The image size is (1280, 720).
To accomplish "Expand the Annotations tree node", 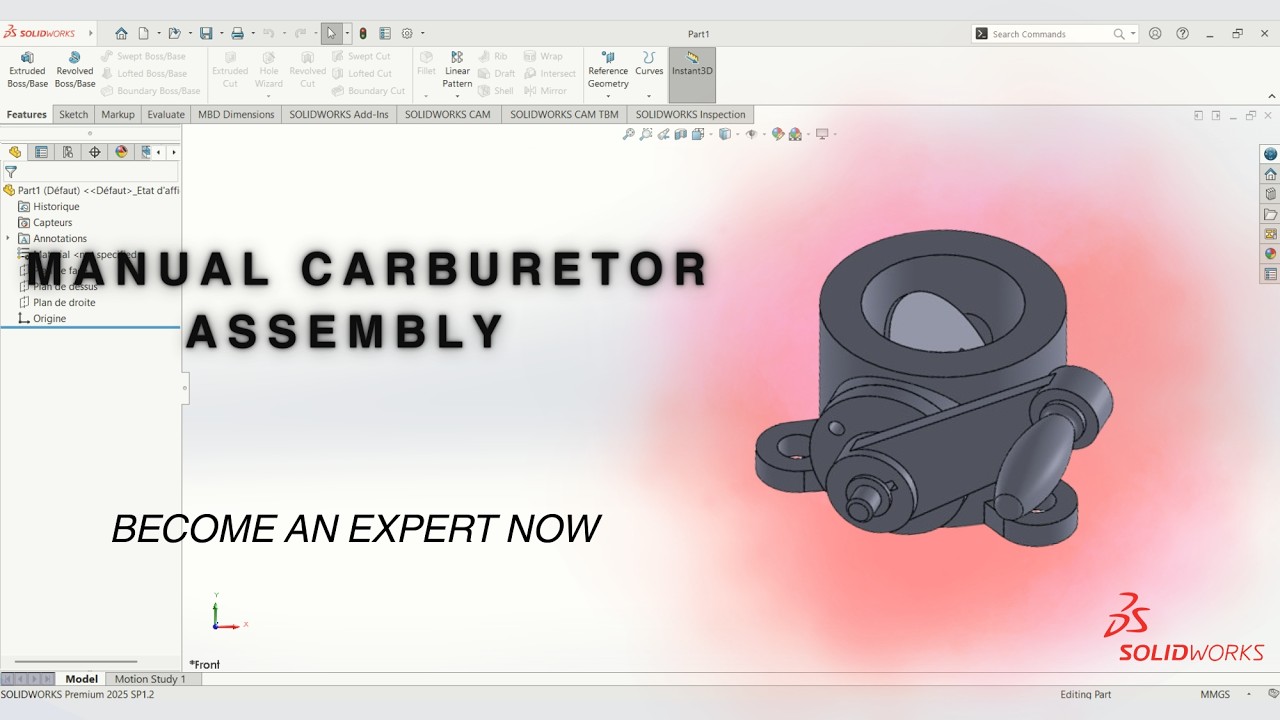I will point(8,238).
